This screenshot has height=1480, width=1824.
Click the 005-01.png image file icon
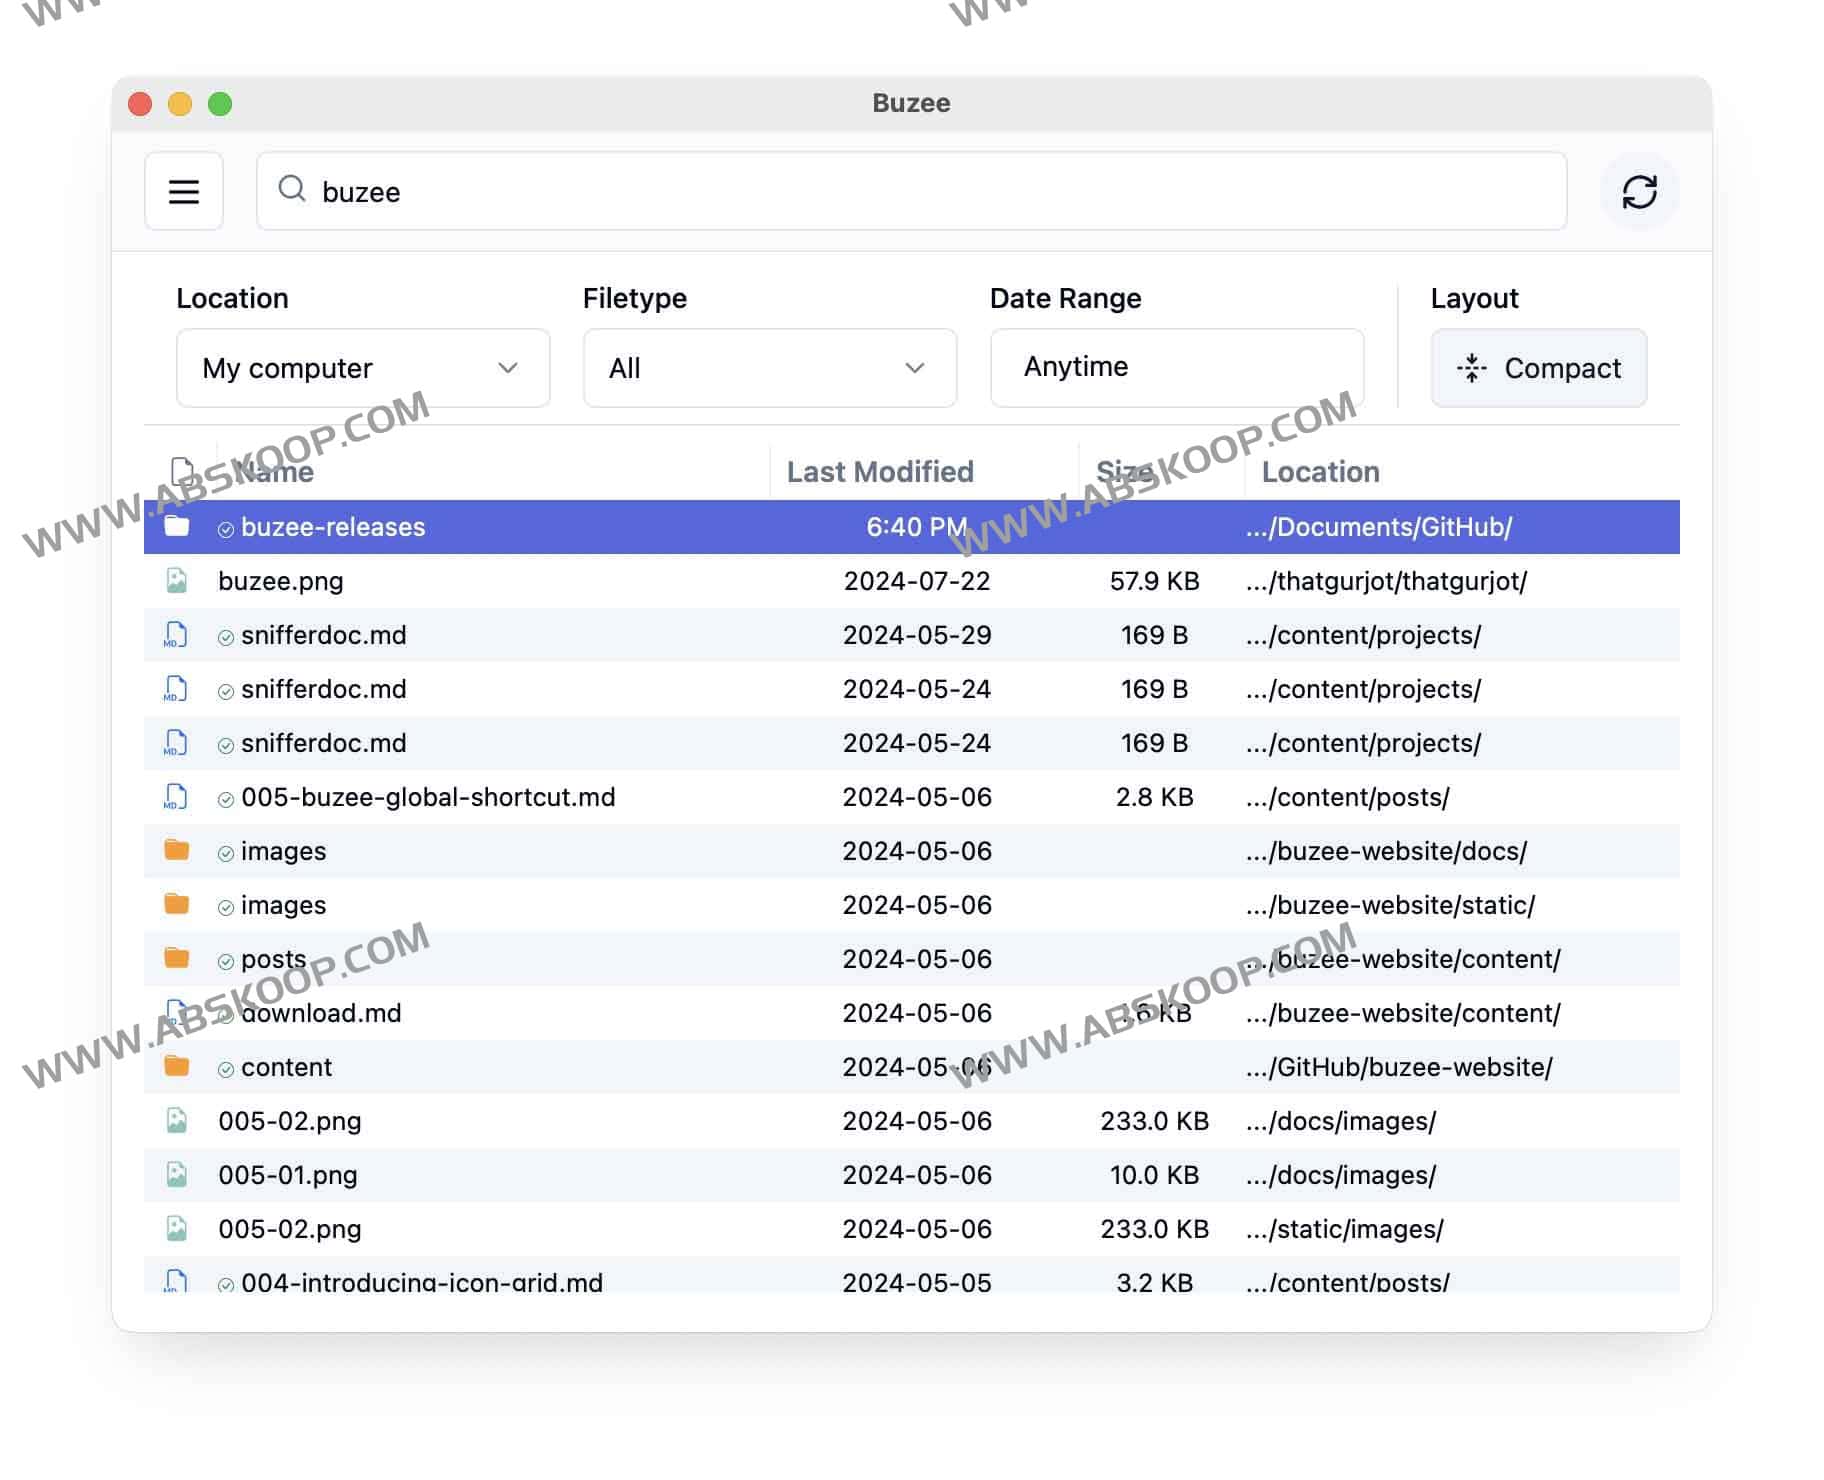(177, 1175)
